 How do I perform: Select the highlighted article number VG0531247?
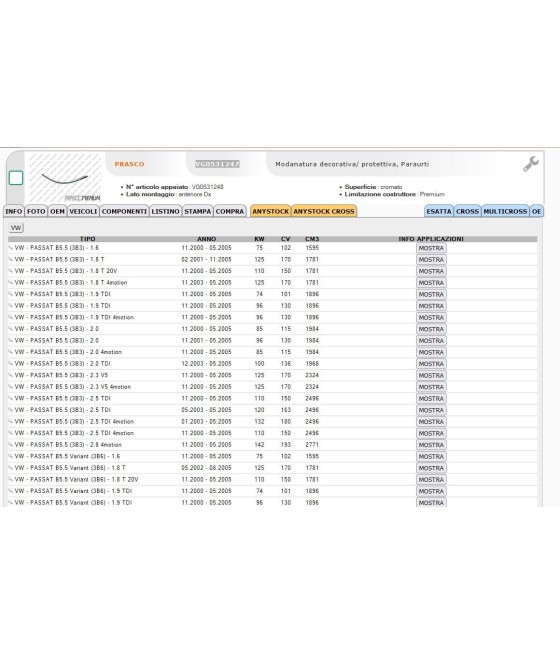pos(217,164)
